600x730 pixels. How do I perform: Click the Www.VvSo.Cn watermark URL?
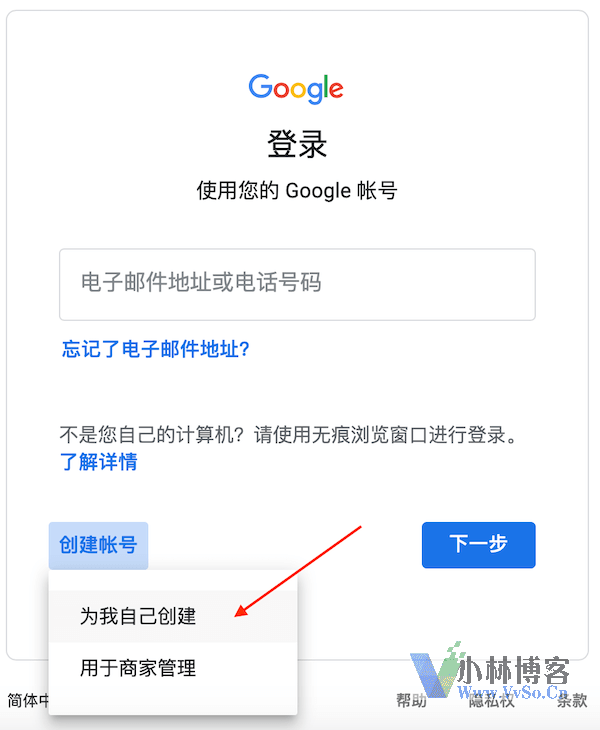pos(513,692)
